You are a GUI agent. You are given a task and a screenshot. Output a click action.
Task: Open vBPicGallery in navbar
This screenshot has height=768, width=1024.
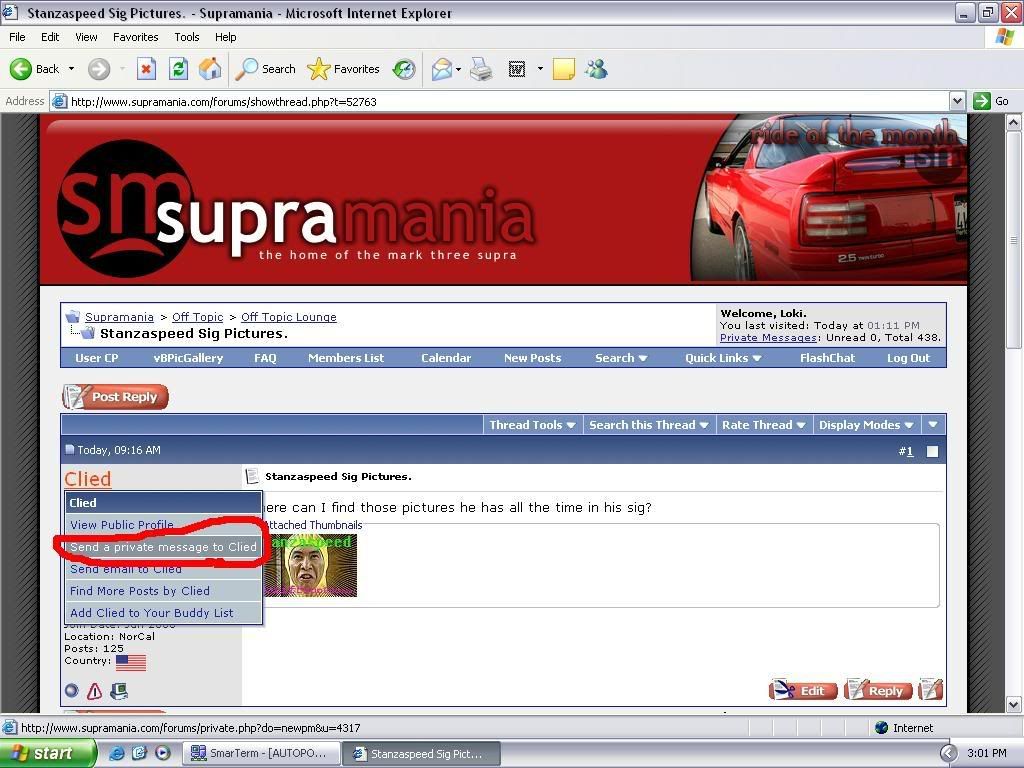click(x=188, y=358)
